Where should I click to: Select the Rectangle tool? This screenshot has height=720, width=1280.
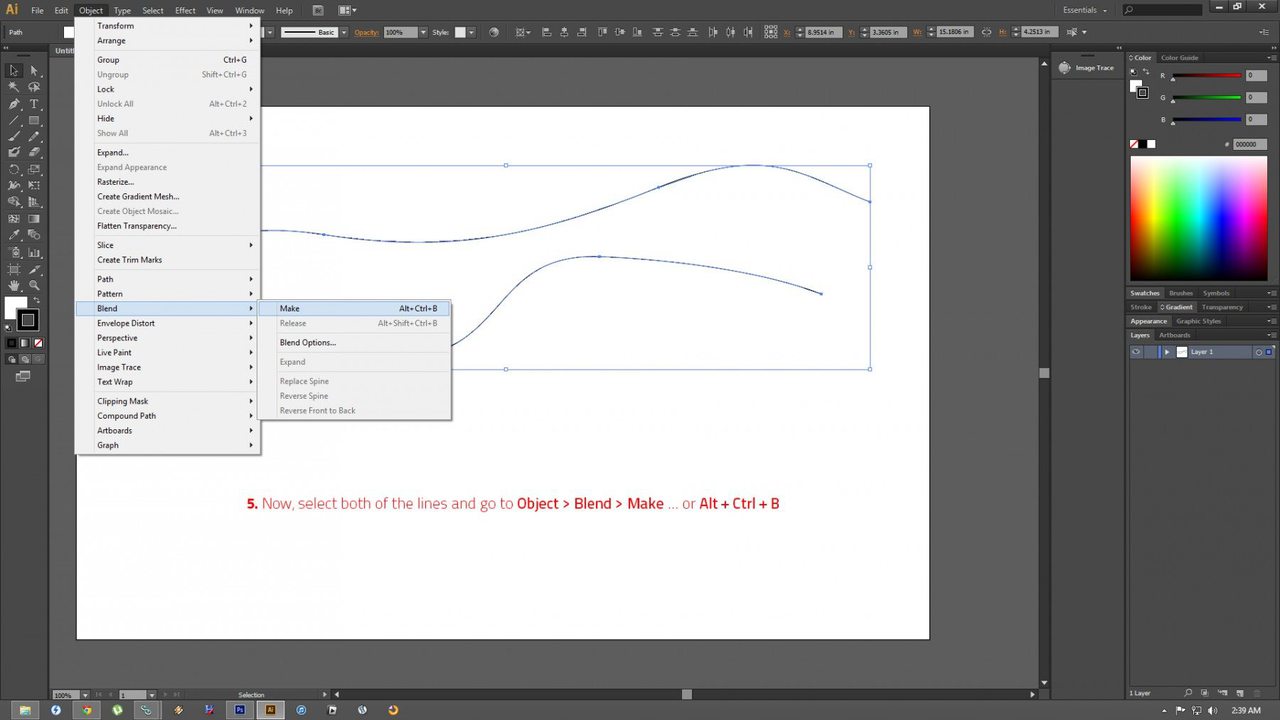pos(34,120)
